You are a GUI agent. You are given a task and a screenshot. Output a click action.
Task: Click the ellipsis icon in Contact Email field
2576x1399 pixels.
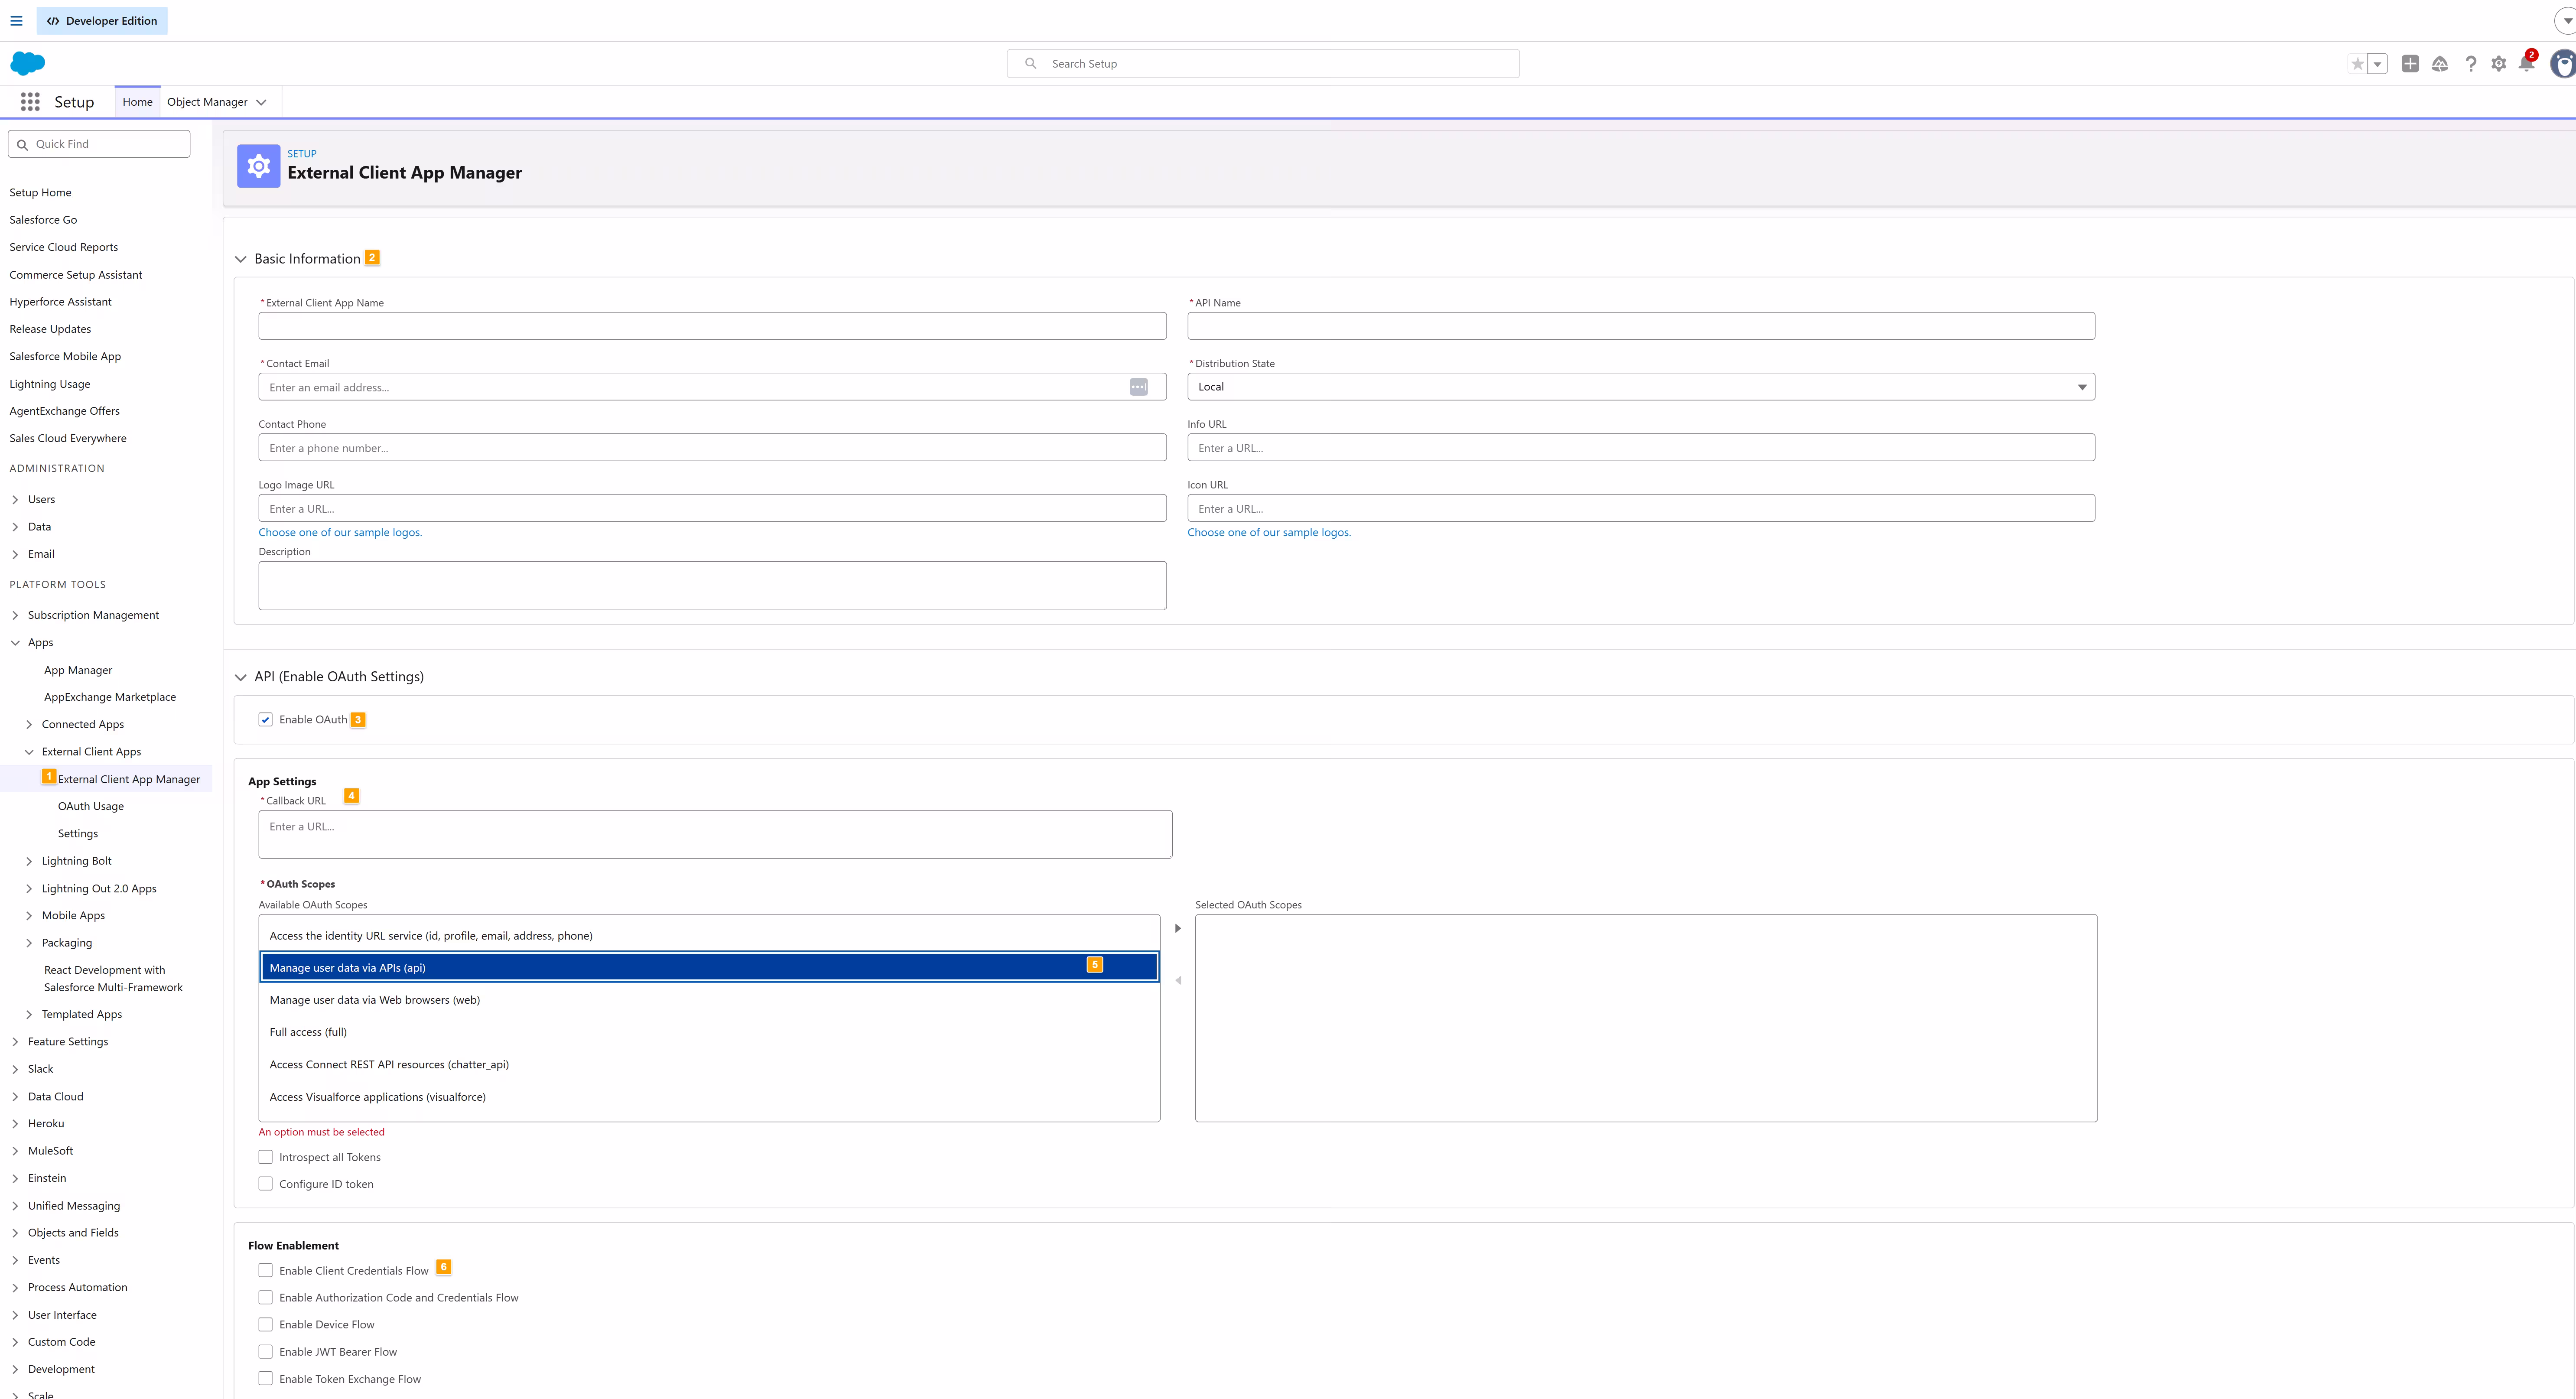[1139, 387]
